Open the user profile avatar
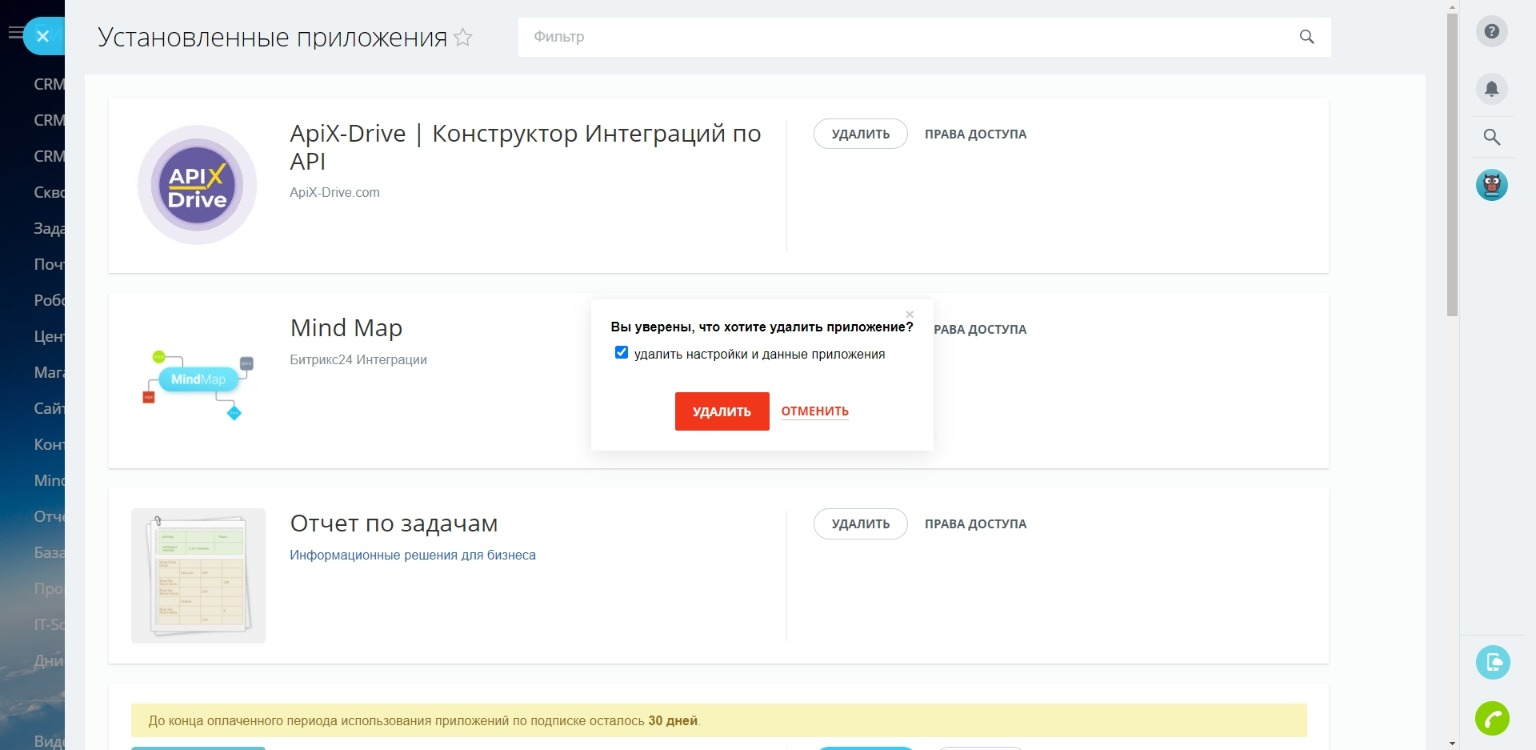The height and width of the screenshot is (750, 1536). tap(1491, 184)
